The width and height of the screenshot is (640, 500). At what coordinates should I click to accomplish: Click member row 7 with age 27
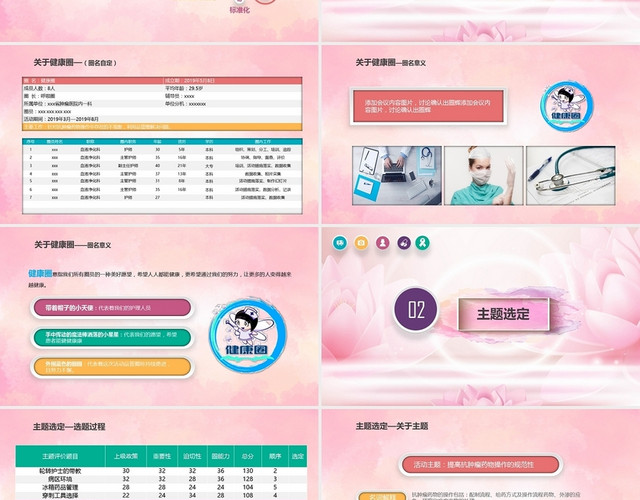162,197
